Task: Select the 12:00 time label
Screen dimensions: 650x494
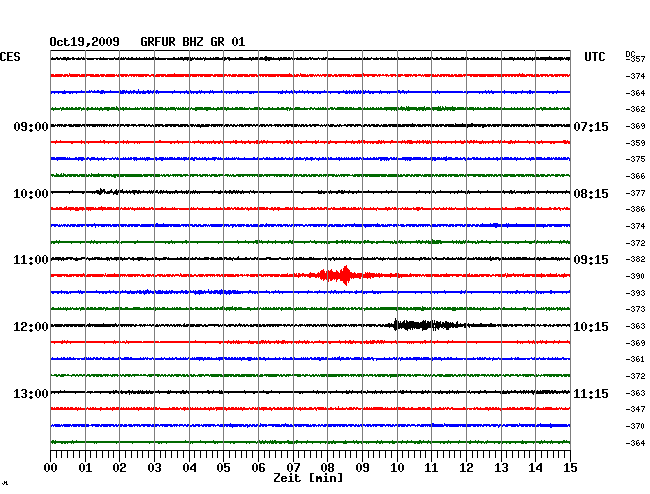Action: click(31, 327)
